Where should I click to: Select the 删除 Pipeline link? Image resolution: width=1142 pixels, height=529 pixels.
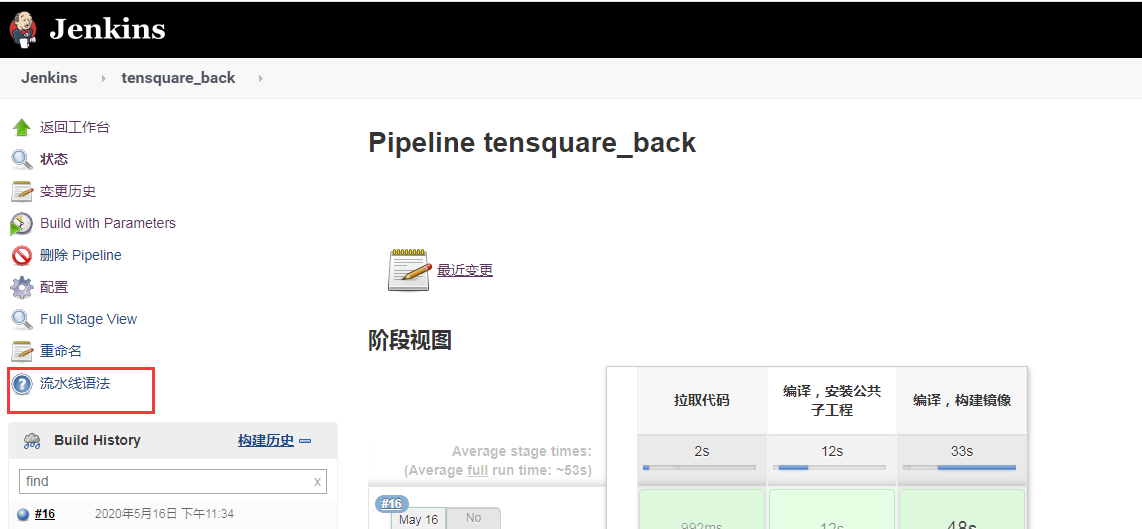pos(81,255)
